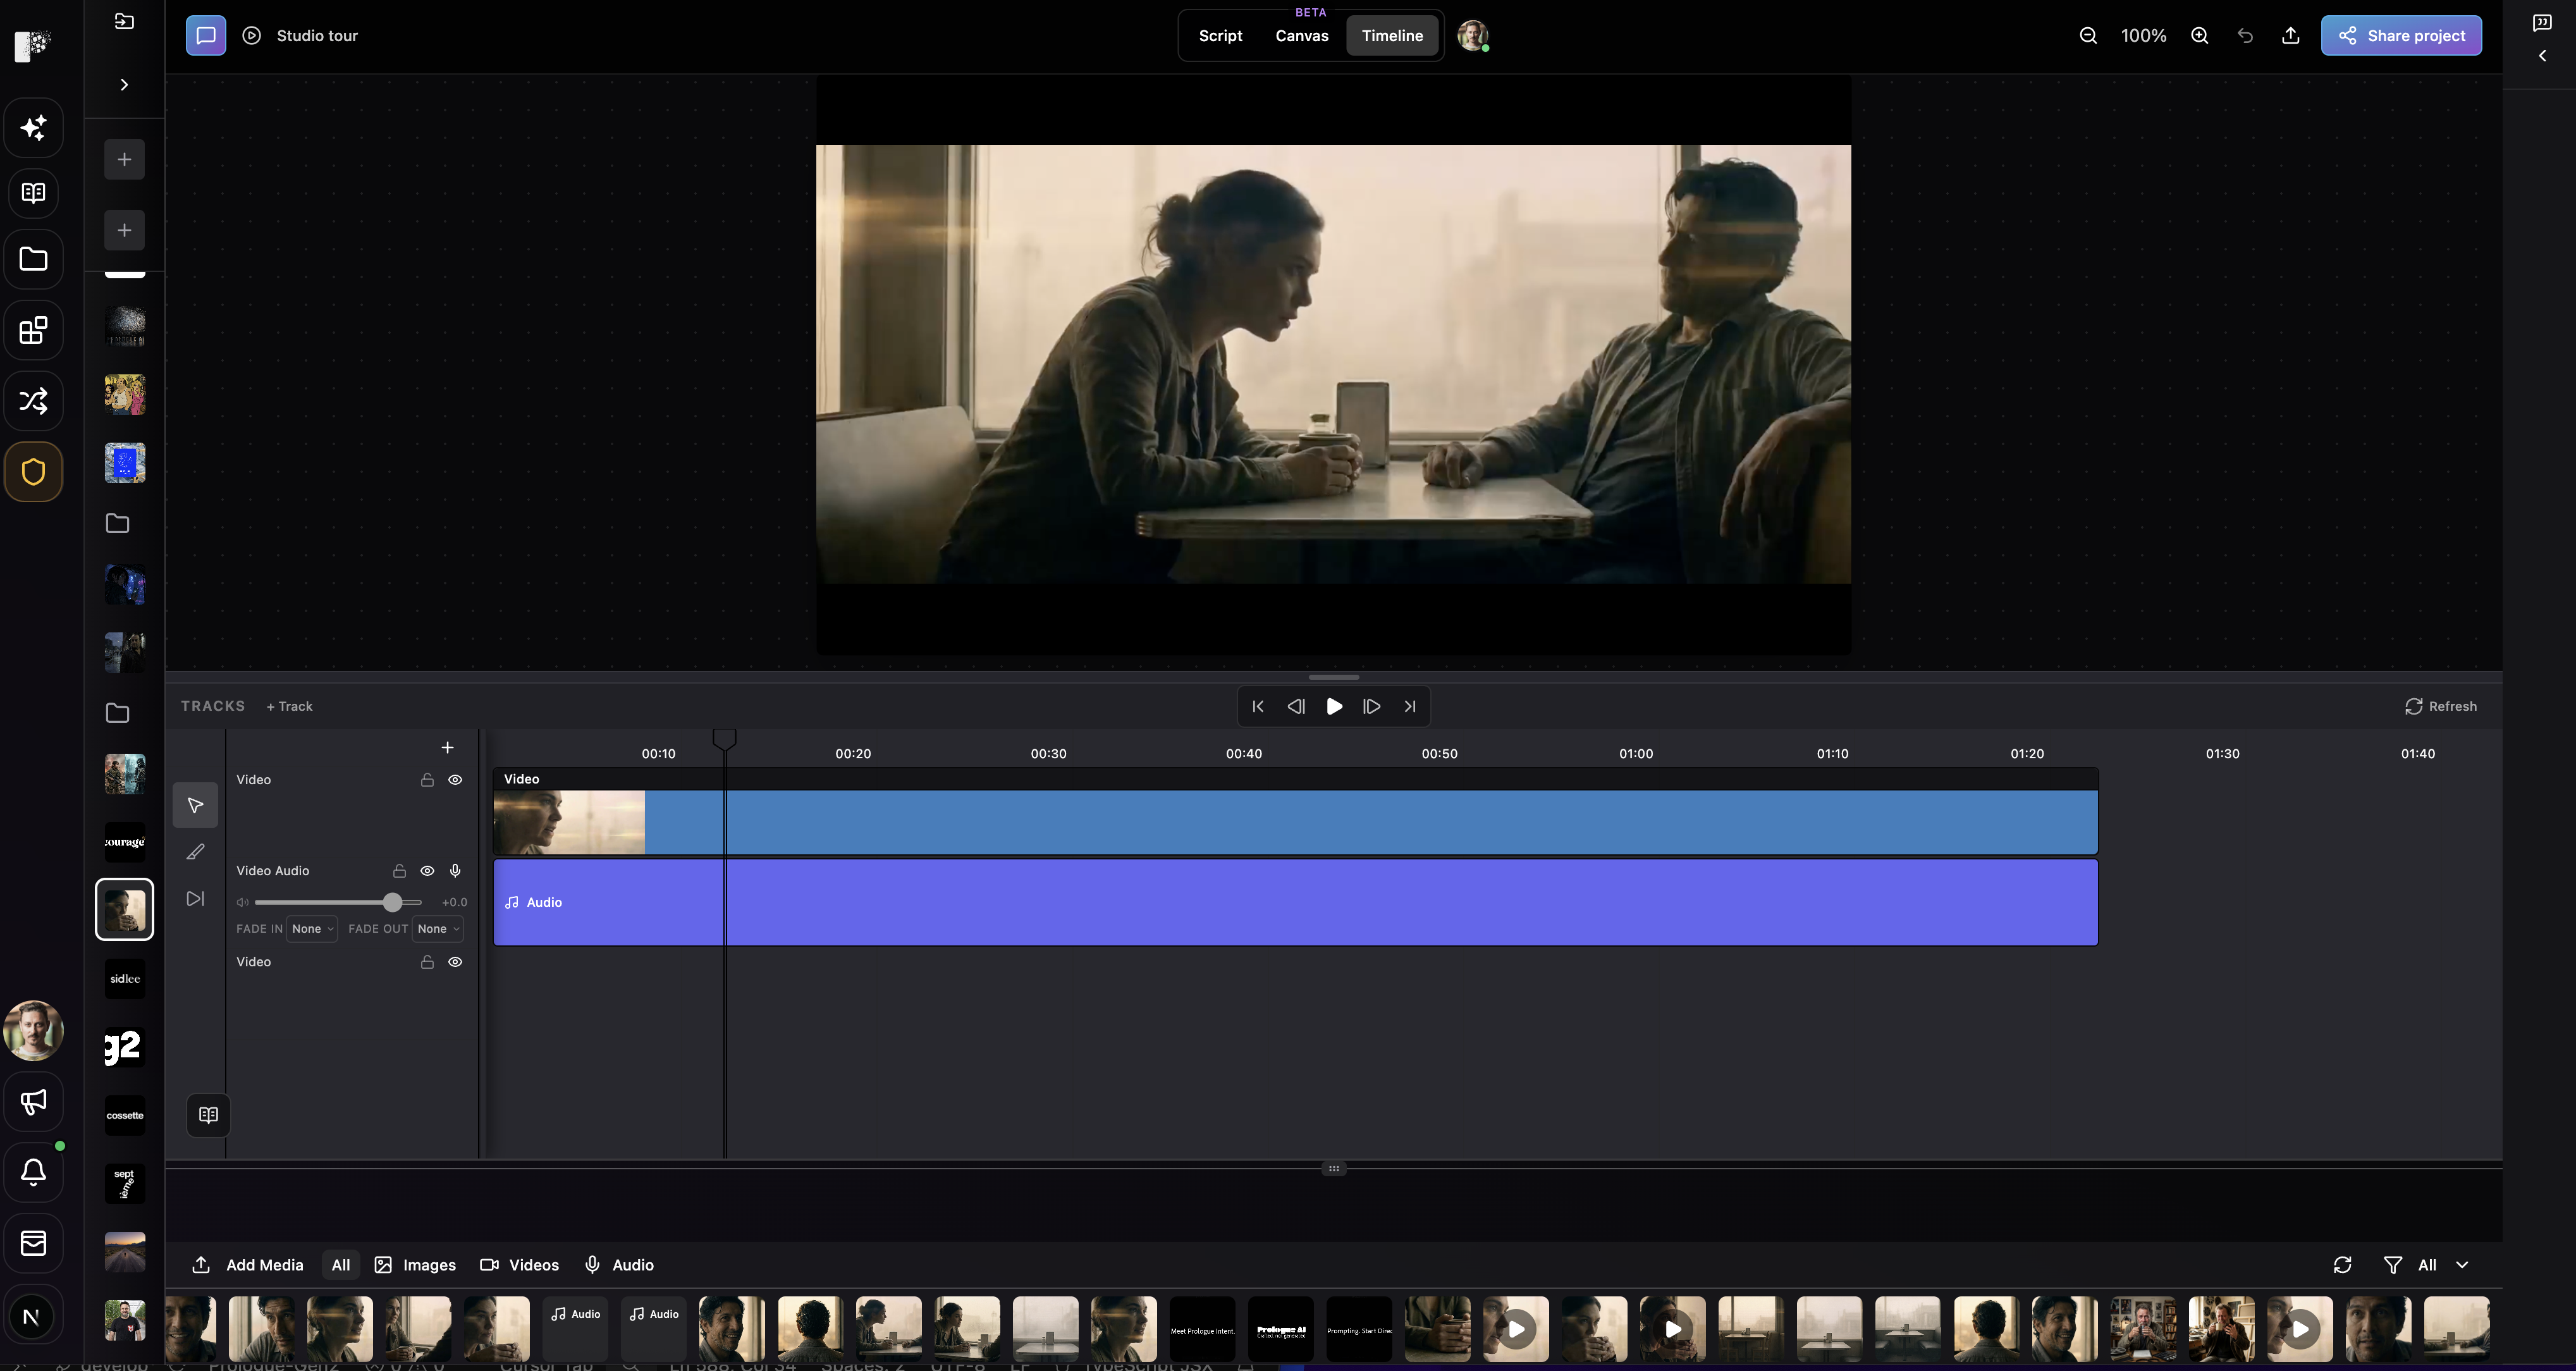The height and width of the screenshot is (1371, 2576).
Task: Select the Video clip thumbnail on timeline
Action: tap(569, 822)
